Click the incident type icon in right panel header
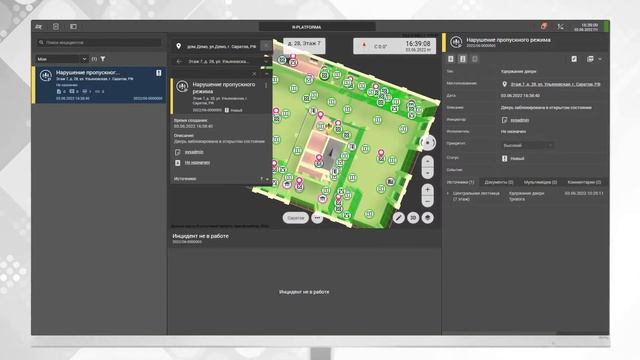Viewport: 640px width, 360px height. click(x=456, y=42)
